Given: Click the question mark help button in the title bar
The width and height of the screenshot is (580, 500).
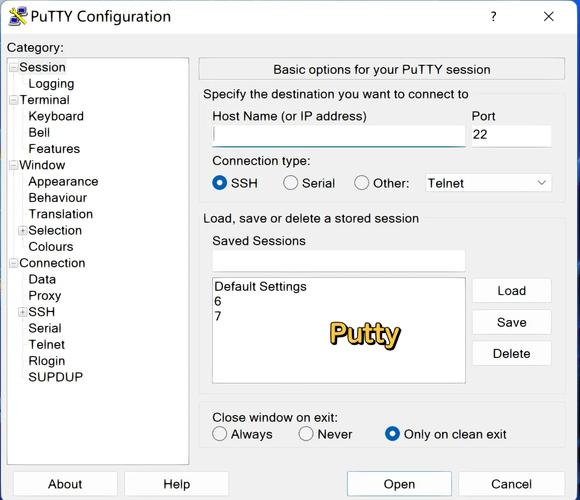Looking at the screenshot, I should (x=493, y=17).
